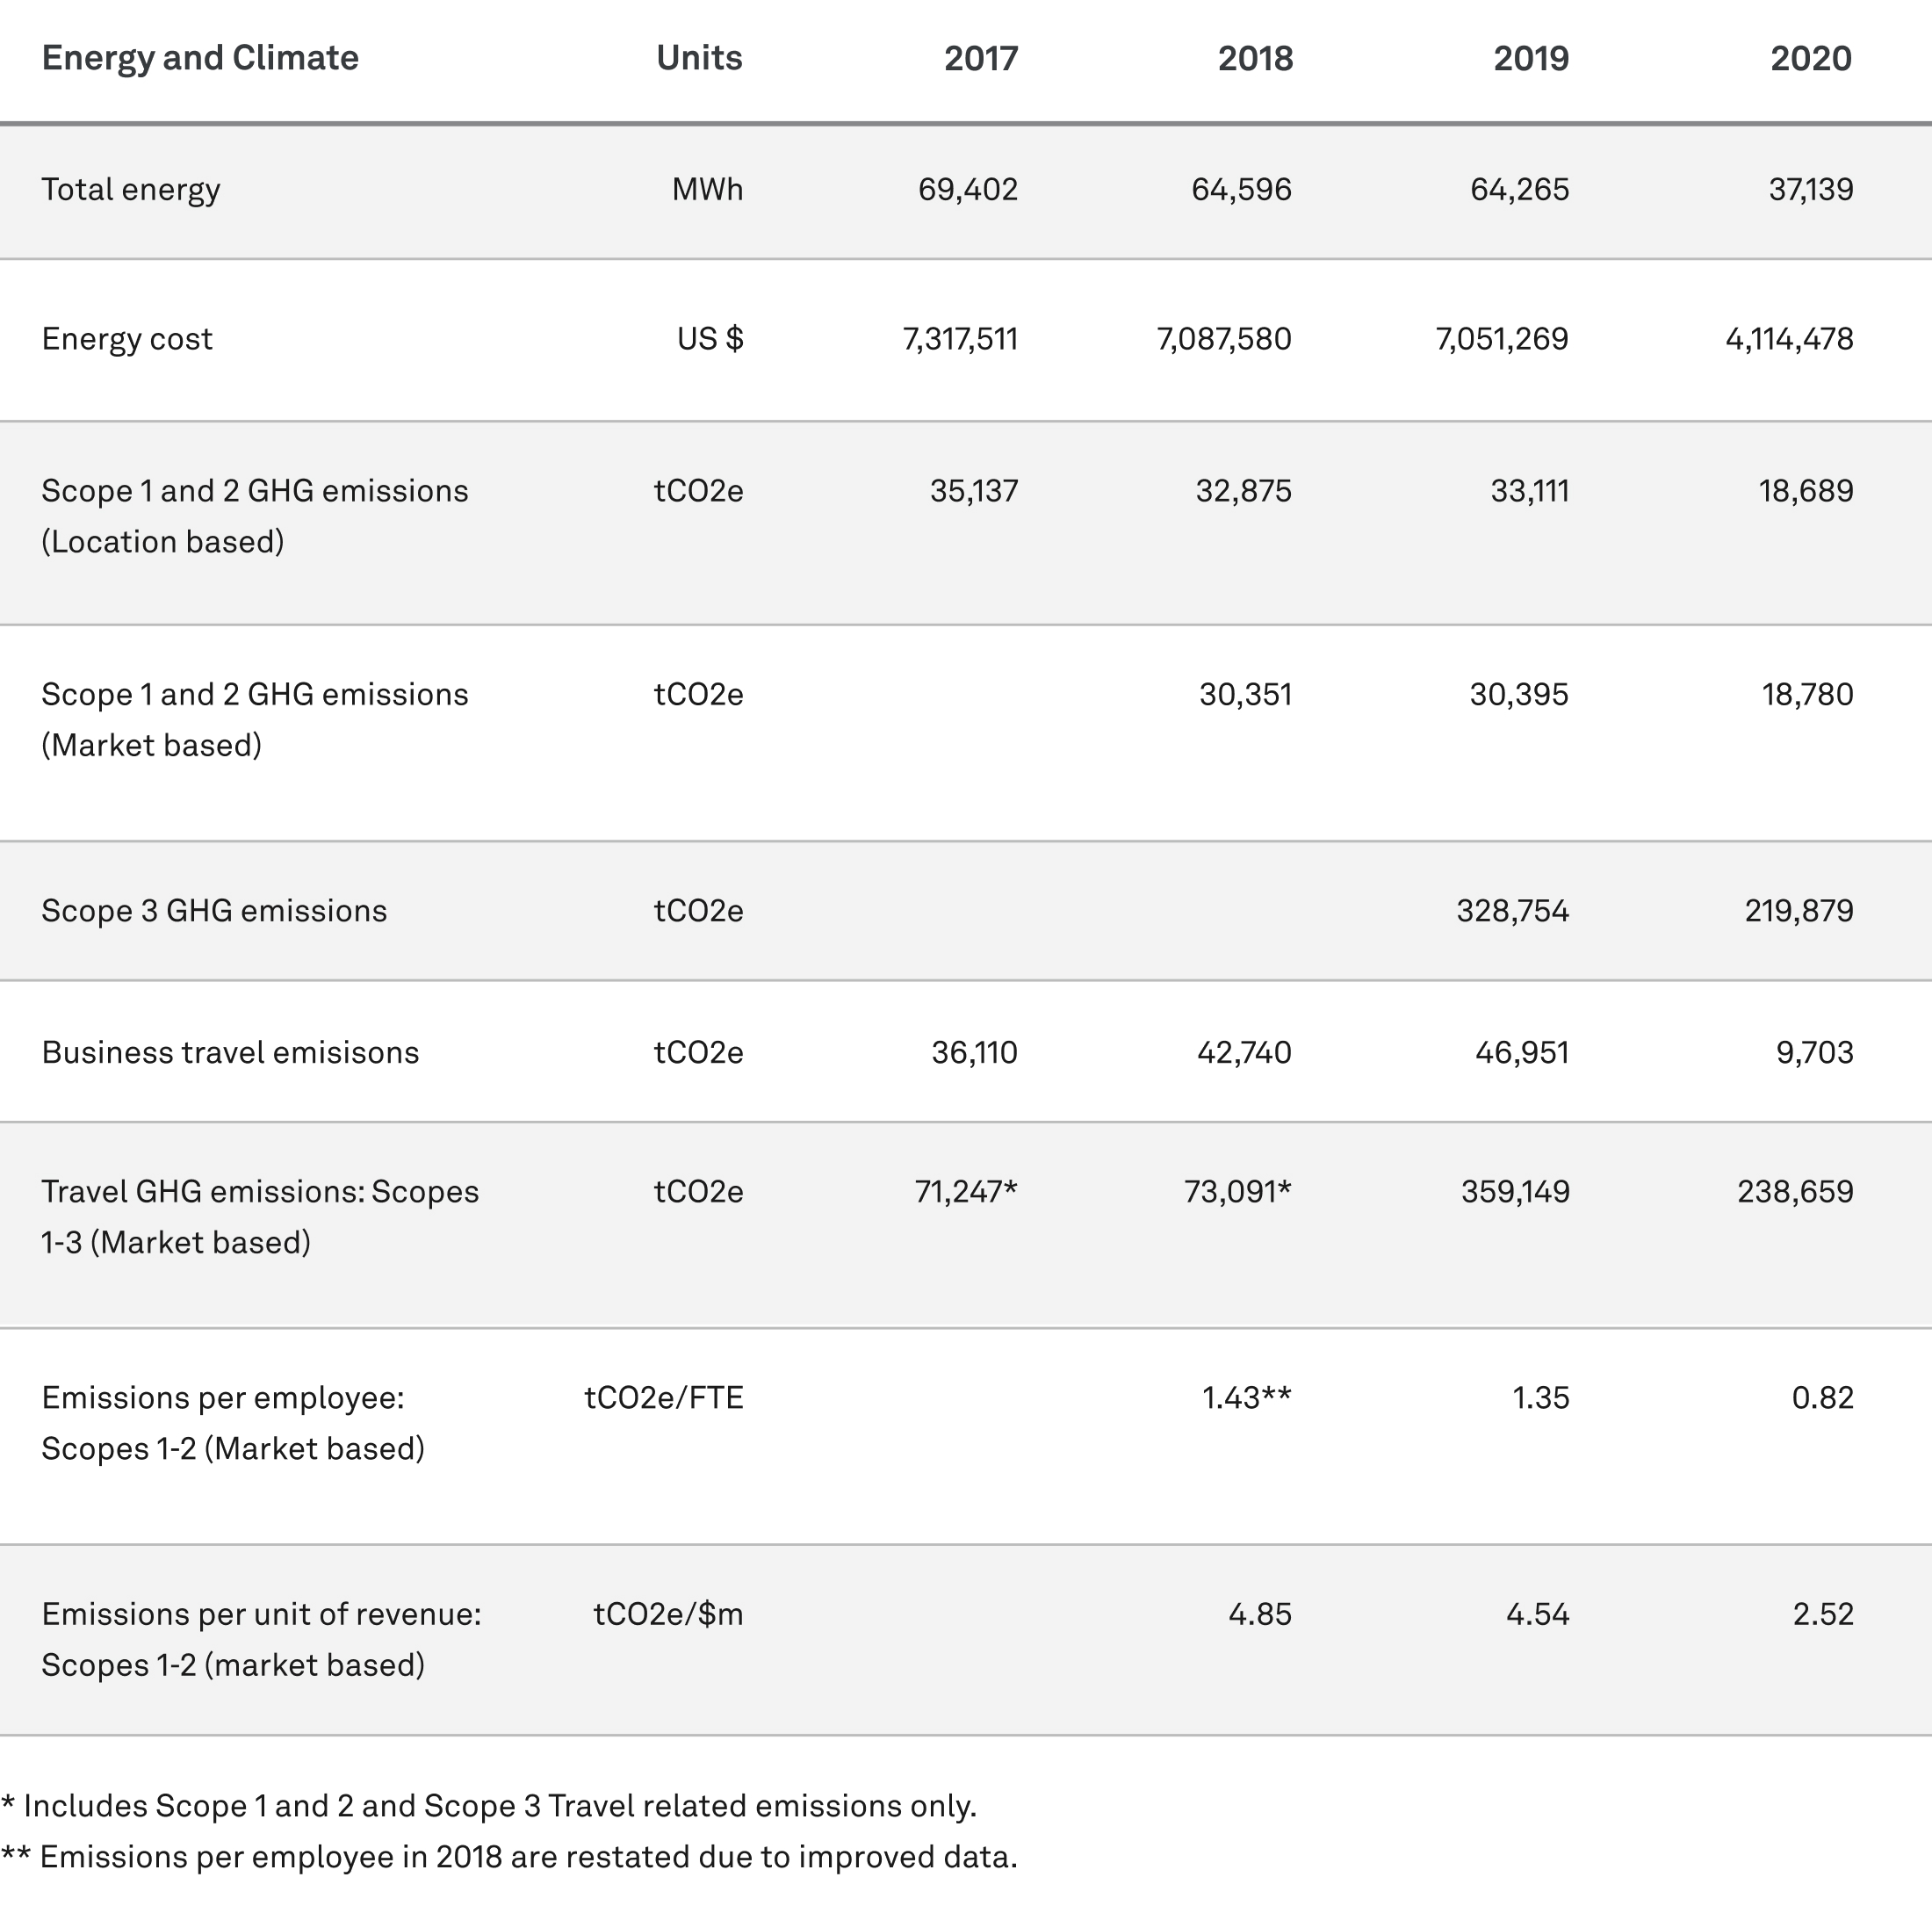Screen dimensions: 1932x1906
Task: Click the double-asterisk restated emissions footnote
Action: click(x=509, y=1857)
